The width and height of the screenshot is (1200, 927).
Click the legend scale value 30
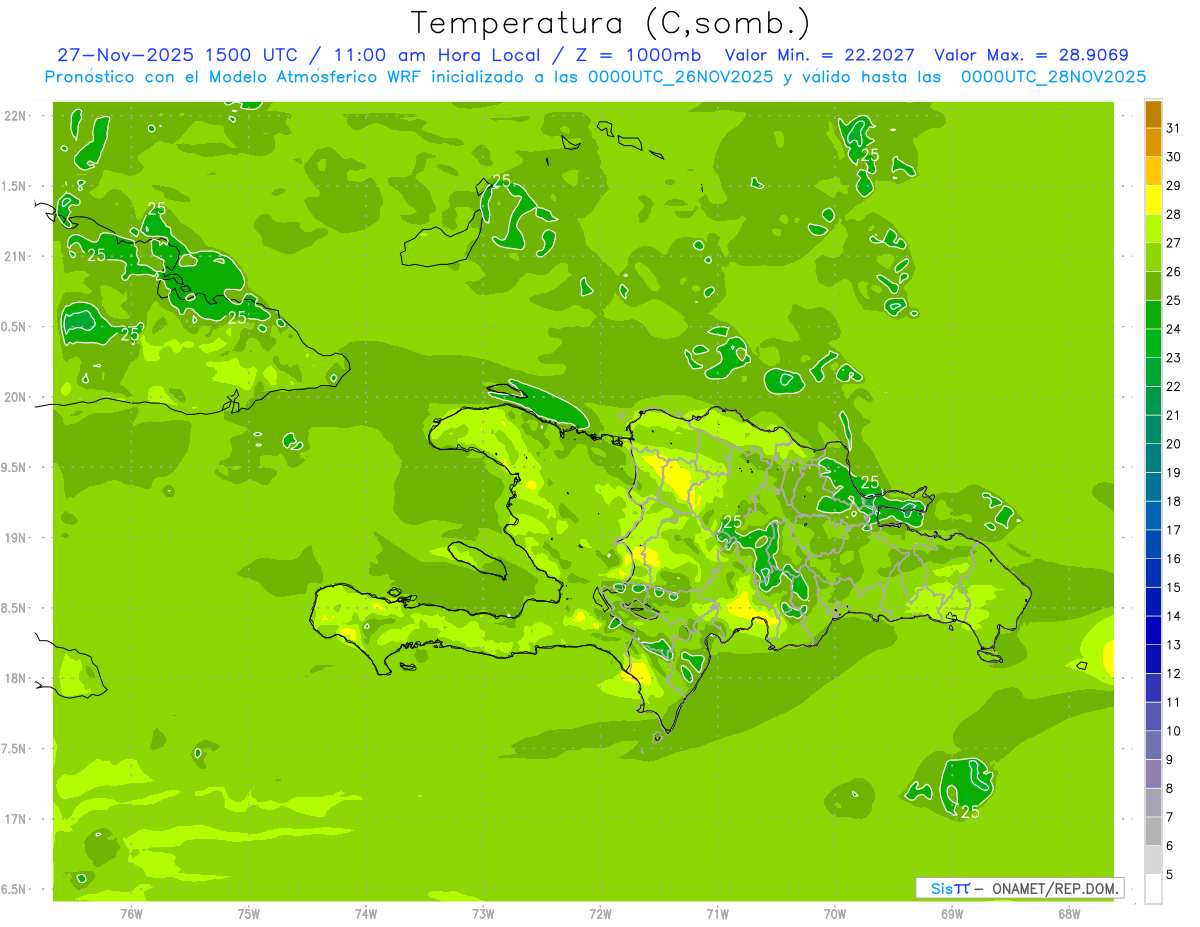pos(1175,157)
